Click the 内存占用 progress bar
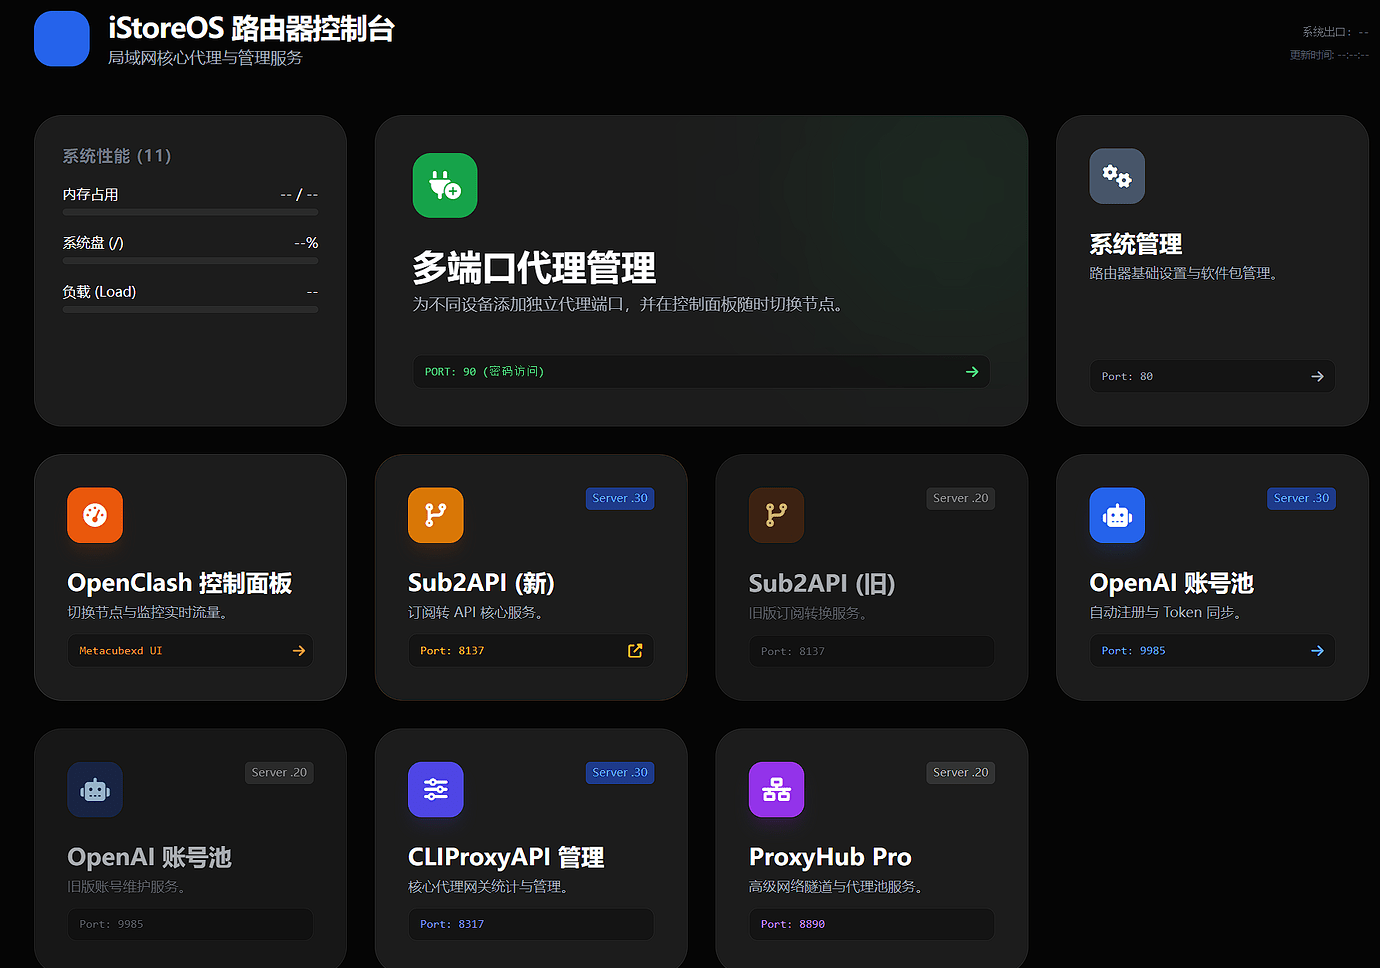Viewport: 1380px width, 968px height. pyautogui.click(x=190, y=212)
